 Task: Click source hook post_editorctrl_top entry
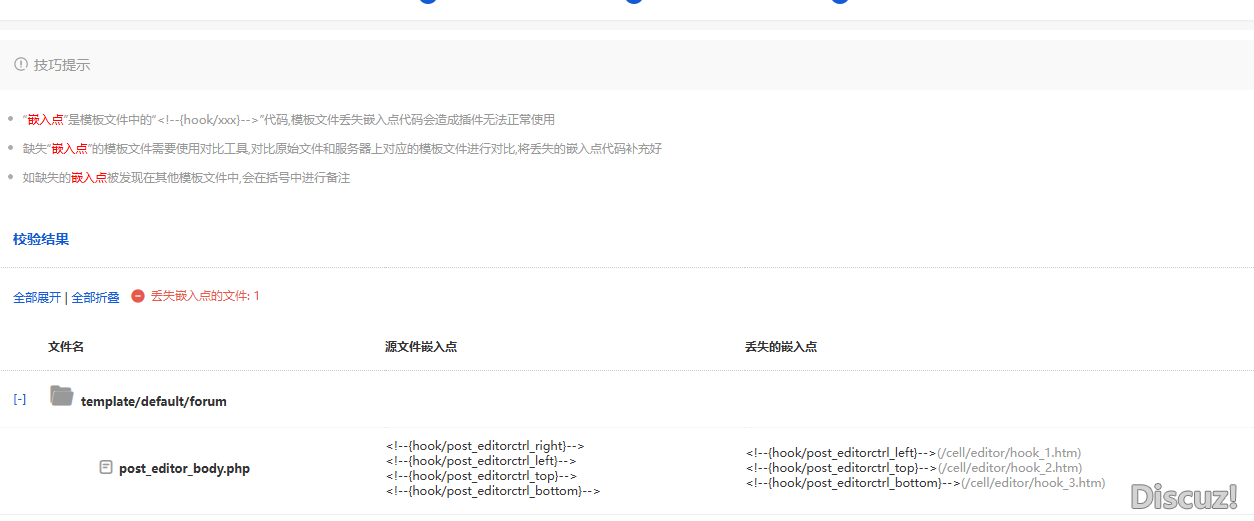[481, 476]
